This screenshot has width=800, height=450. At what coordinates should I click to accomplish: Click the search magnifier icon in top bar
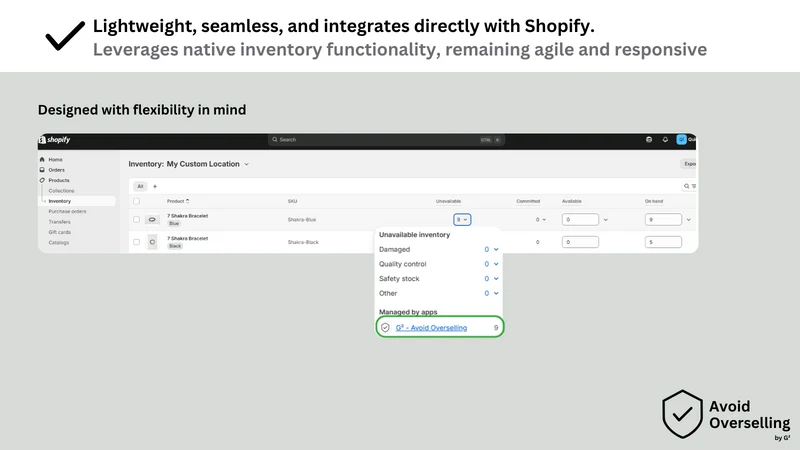tap(275, 139)
